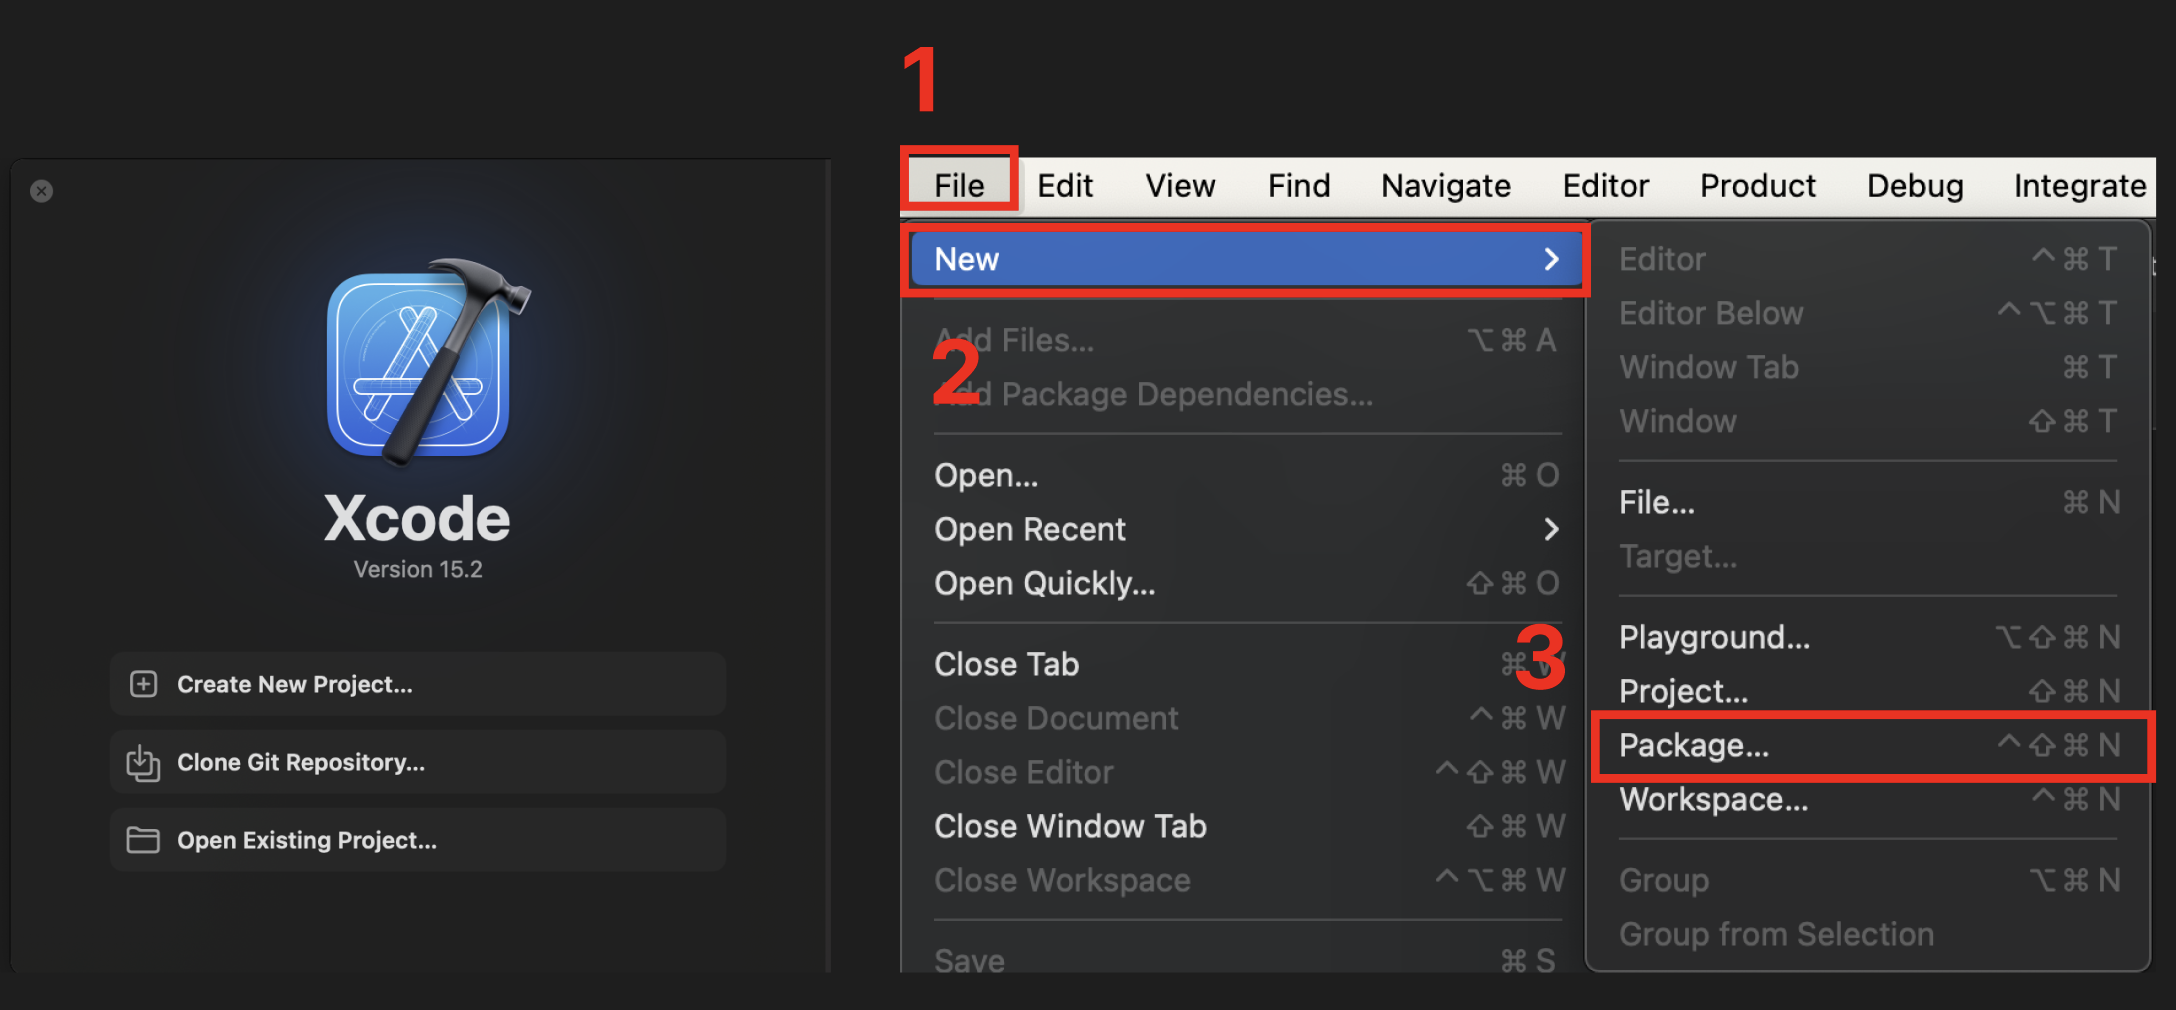Click the folder icon beside Open Existing Project

(x=143, y=840)
